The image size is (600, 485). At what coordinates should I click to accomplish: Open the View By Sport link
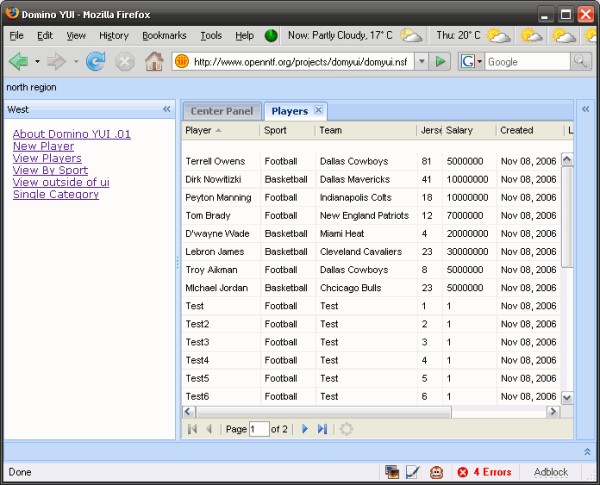point(51,170)
